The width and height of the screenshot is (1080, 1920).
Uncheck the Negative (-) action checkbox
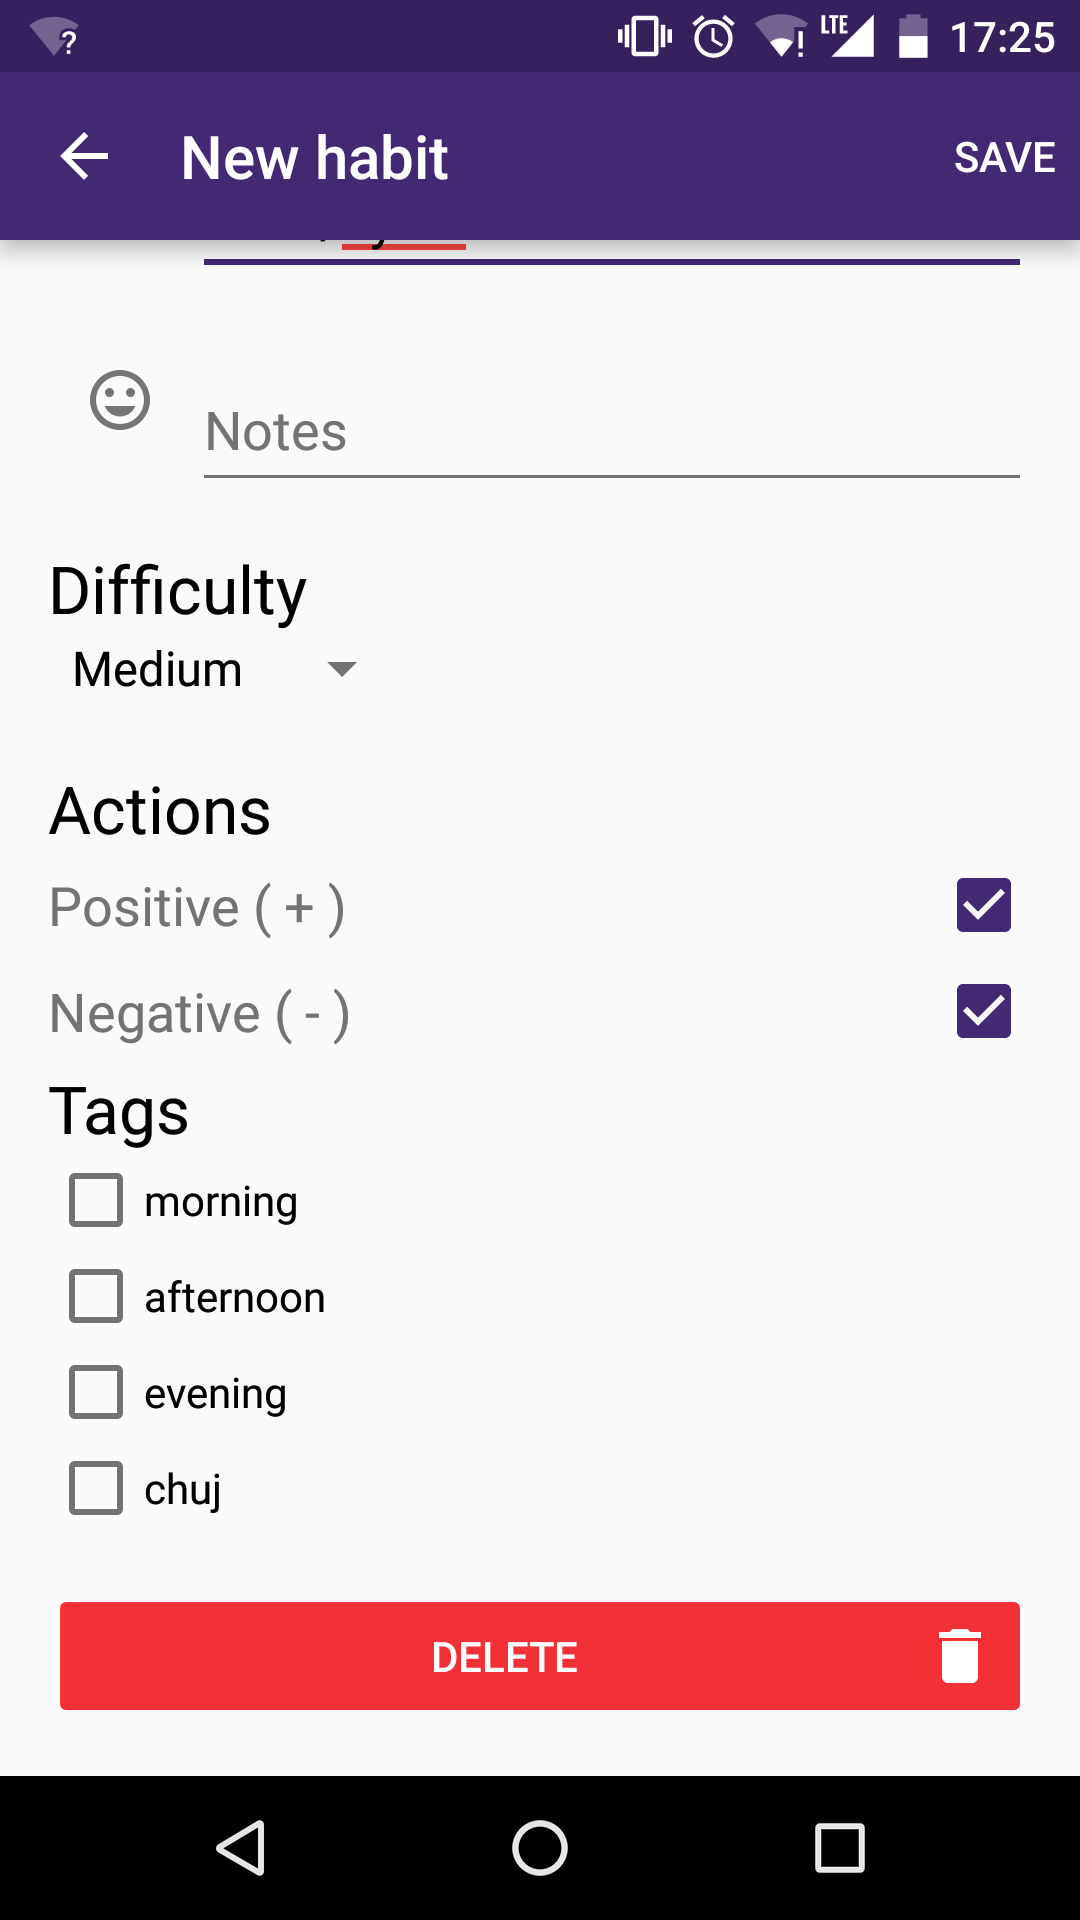pos(983,1011)
